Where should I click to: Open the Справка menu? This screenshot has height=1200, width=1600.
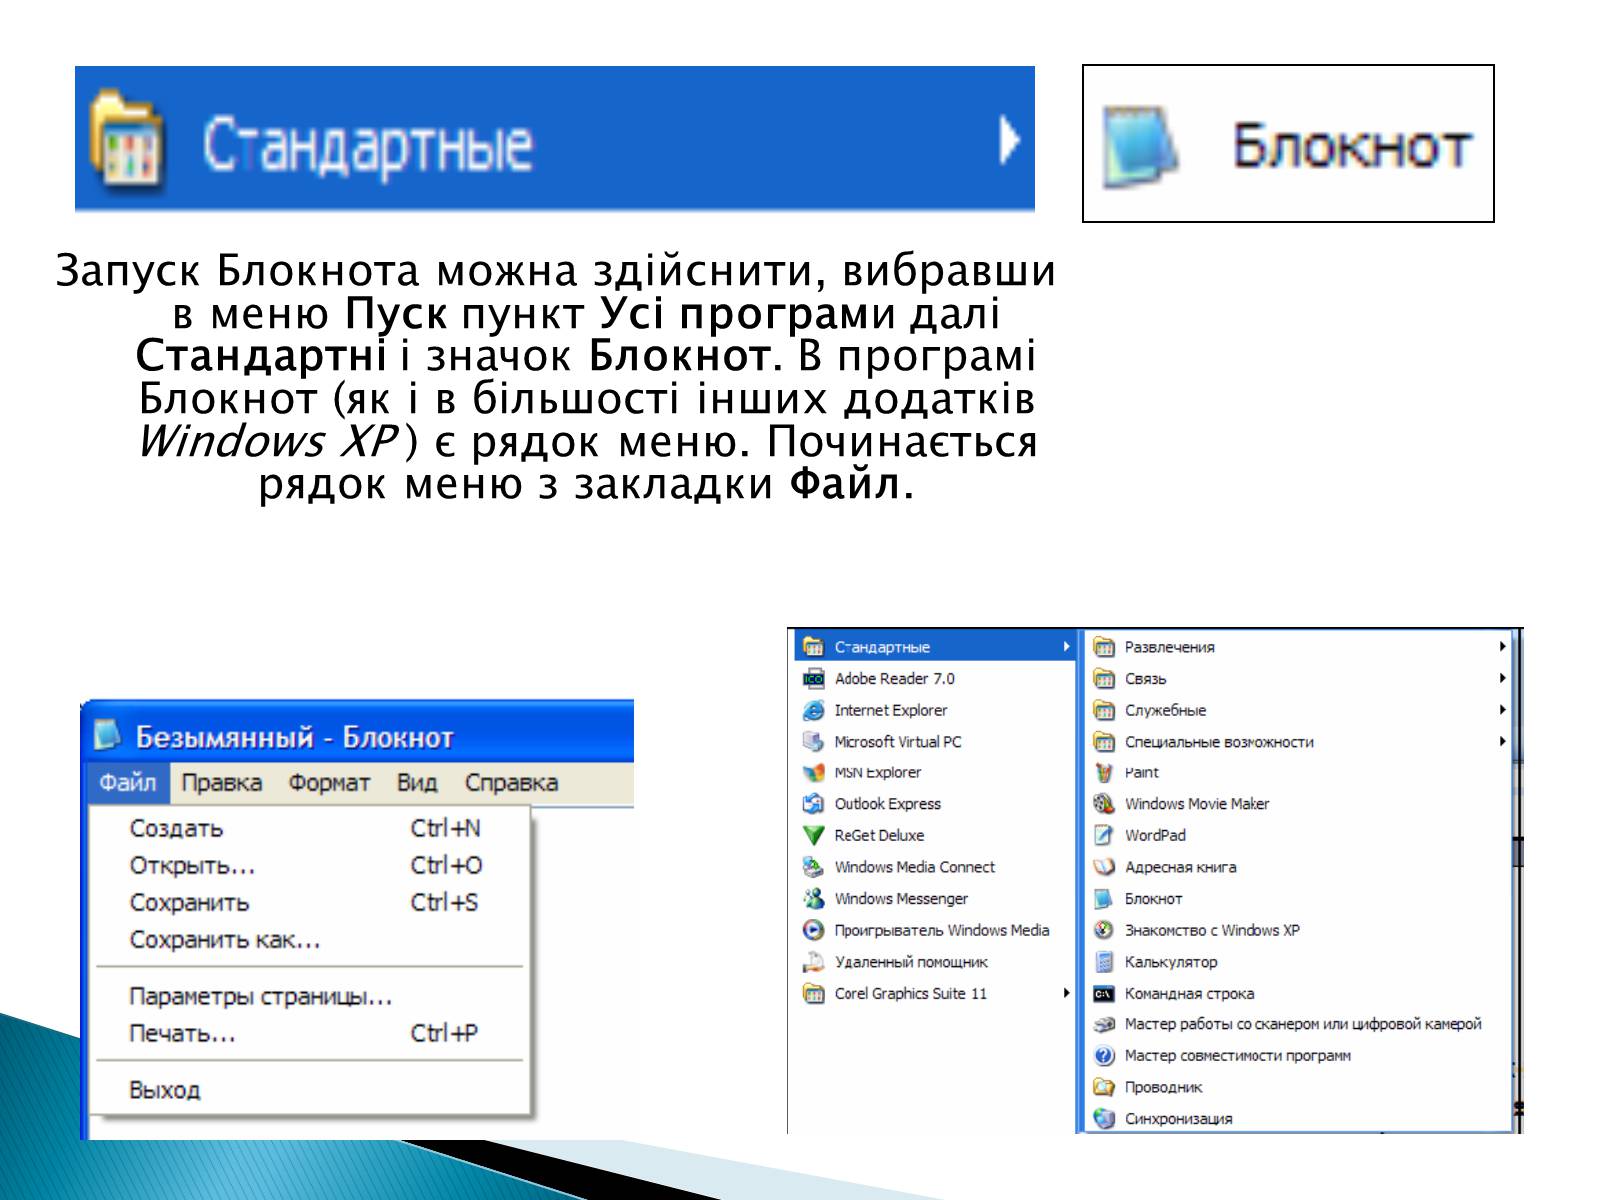point(511,783)
